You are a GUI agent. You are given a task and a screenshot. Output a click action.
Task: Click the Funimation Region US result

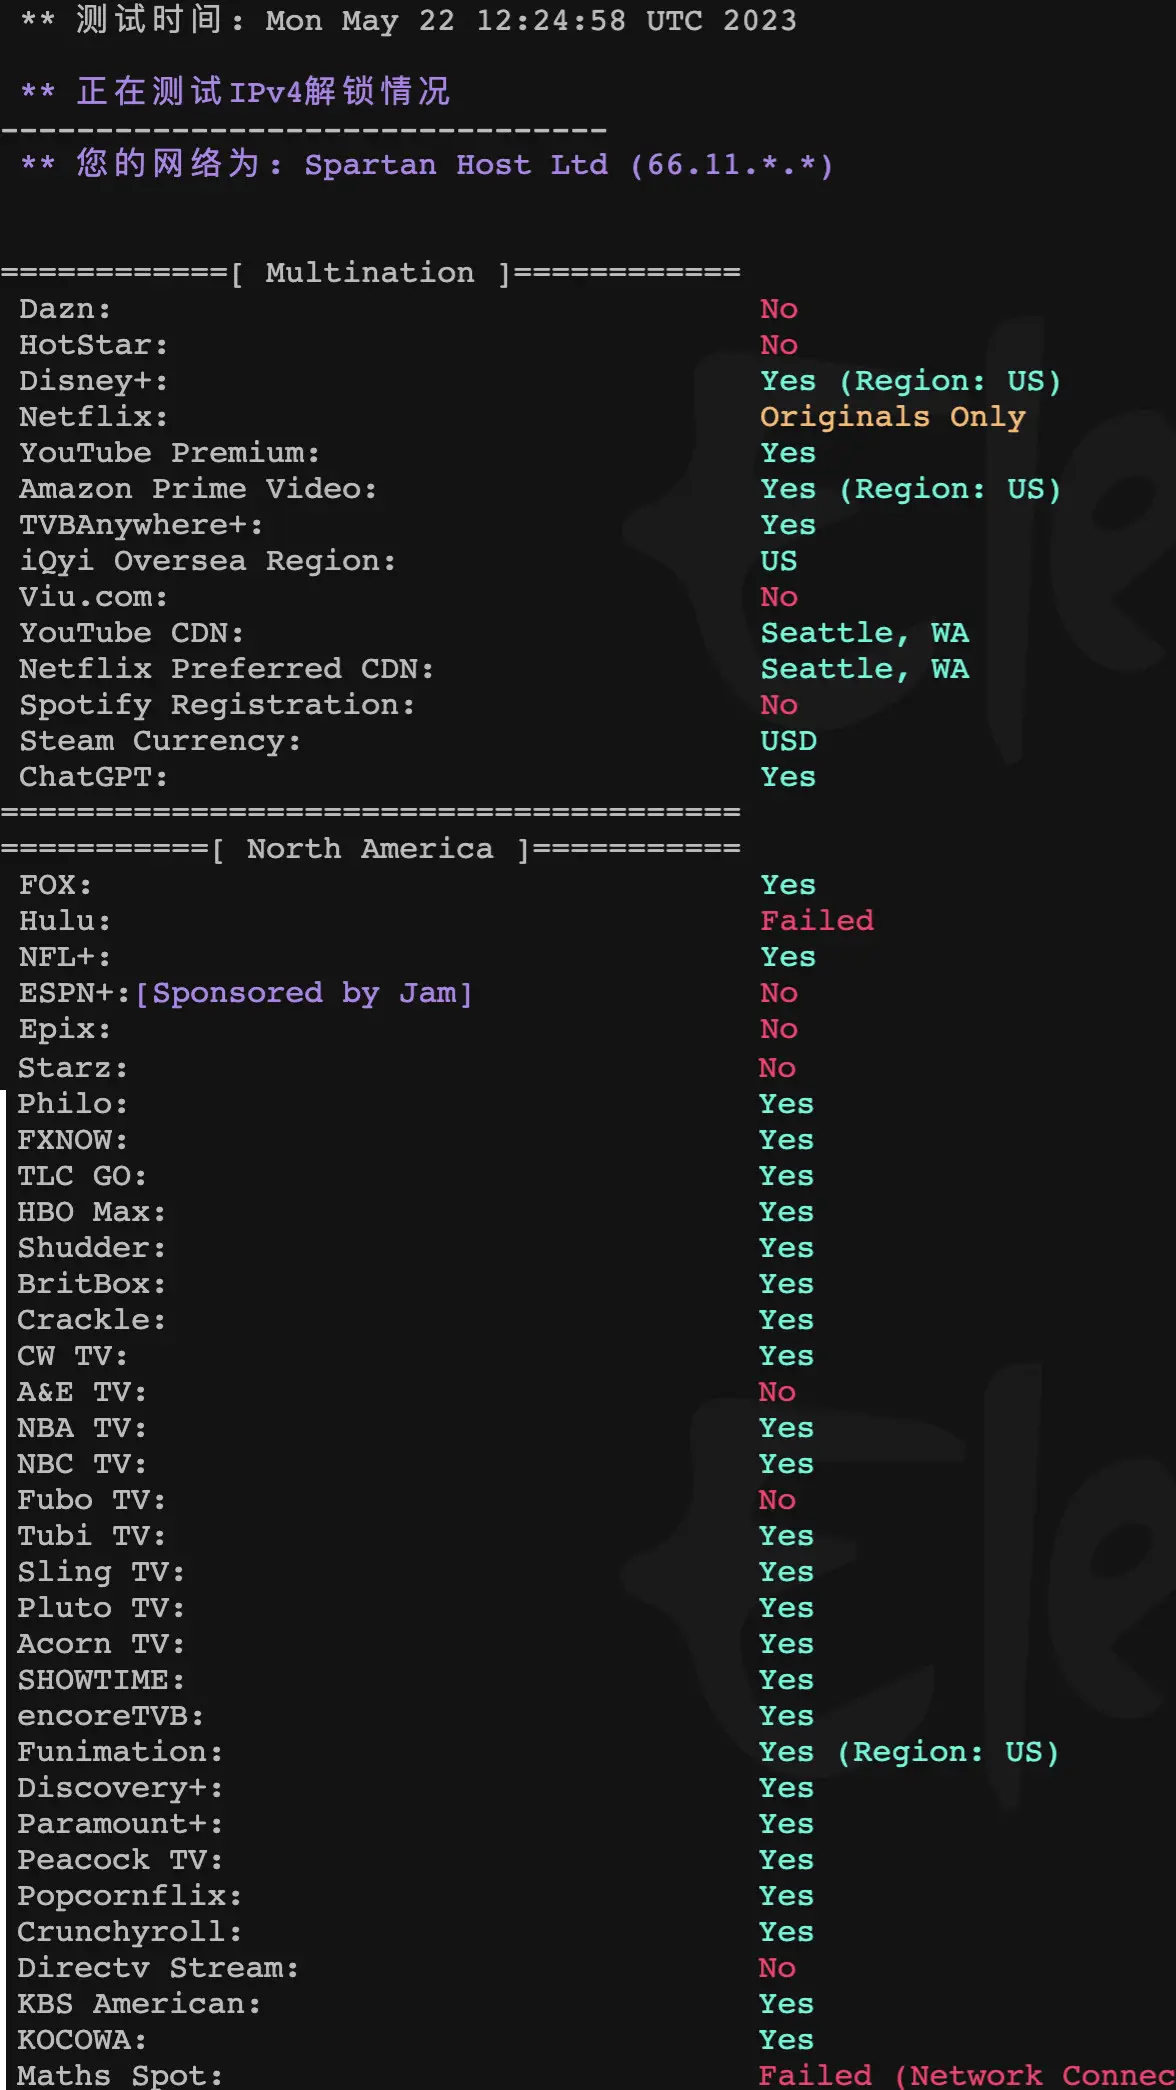(907, 1751)
